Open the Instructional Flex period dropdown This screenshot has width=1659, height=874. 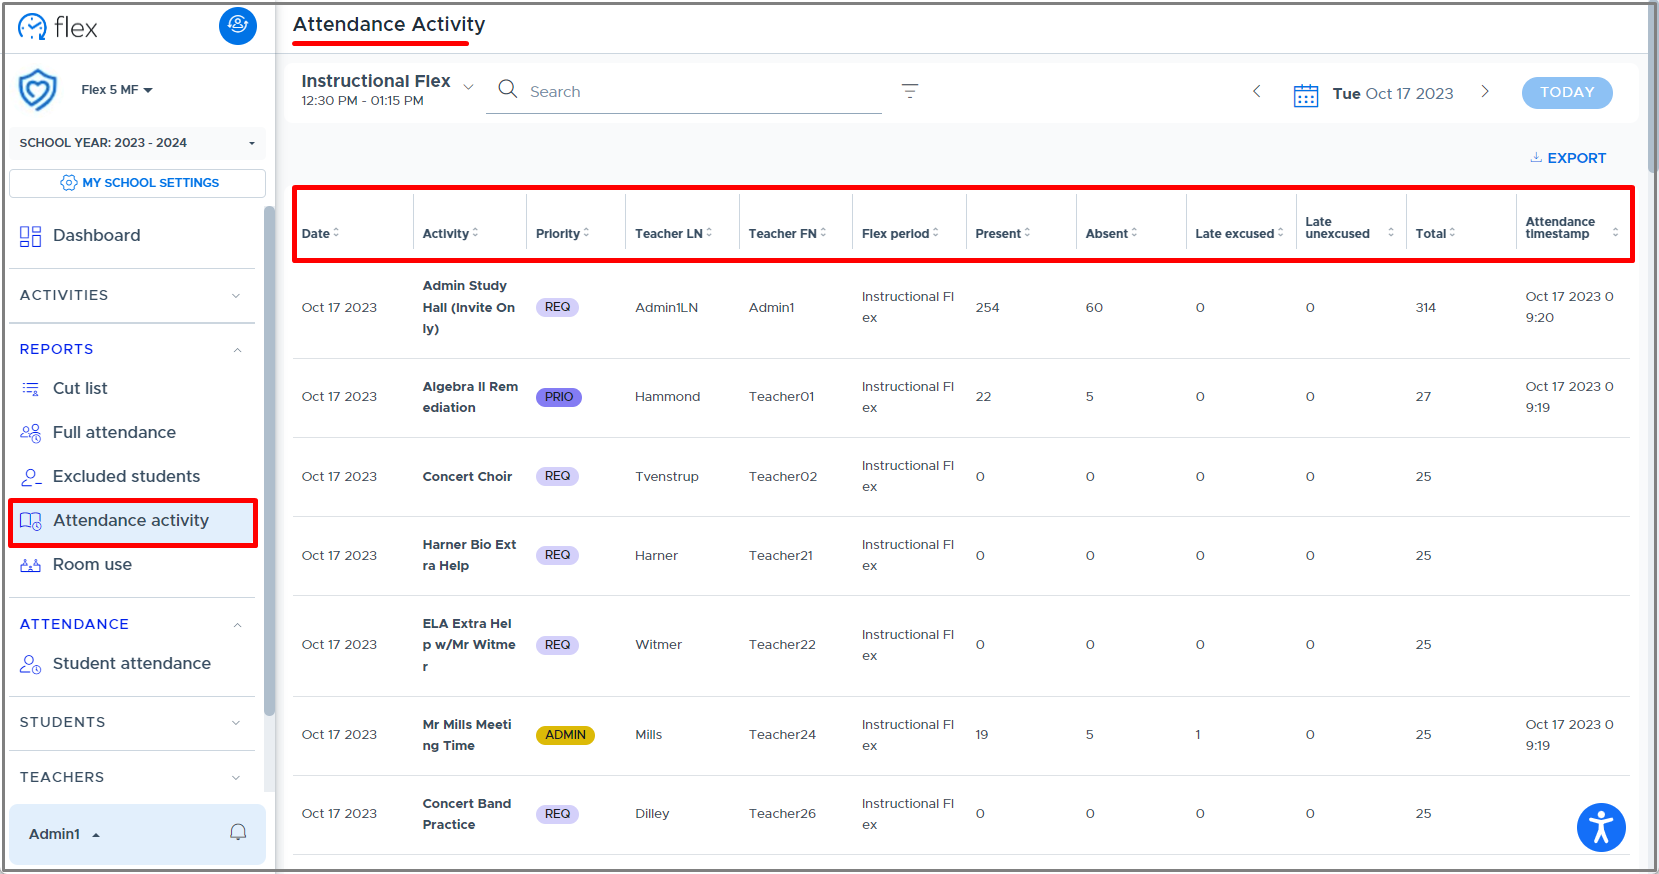coord(387,89)
